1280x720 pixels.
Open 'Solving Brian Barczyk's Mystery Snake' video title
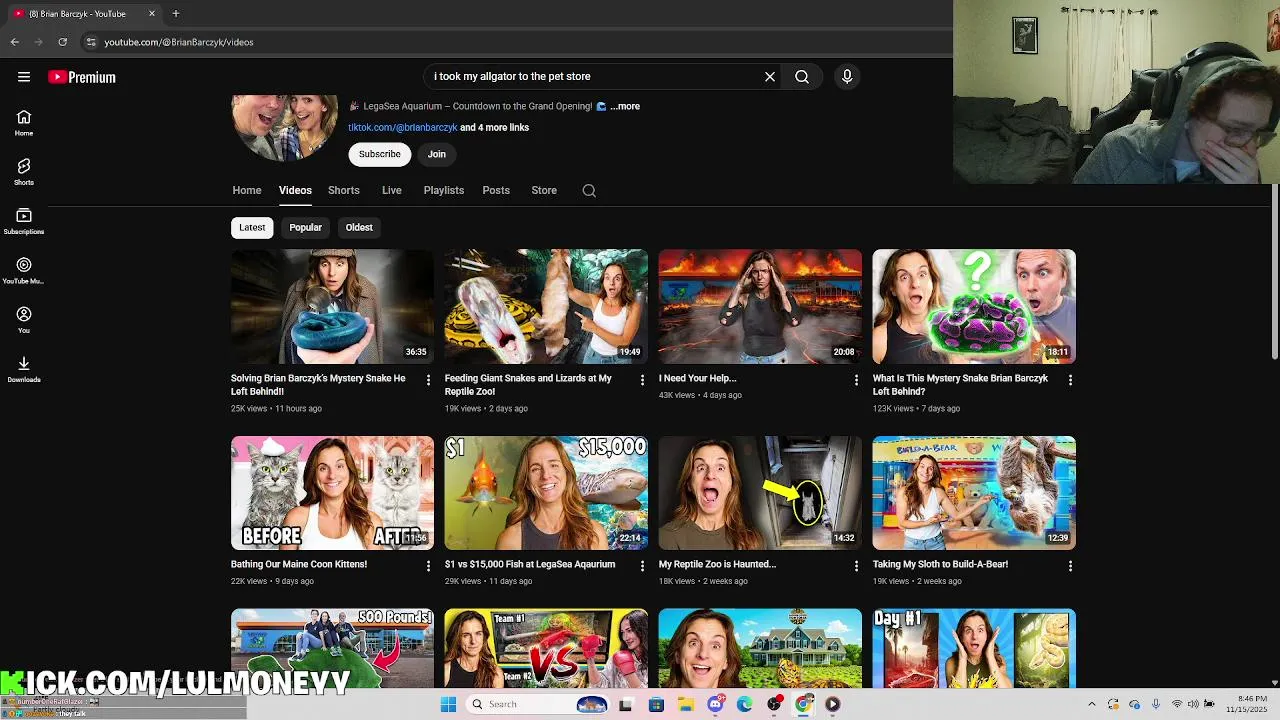318,385
